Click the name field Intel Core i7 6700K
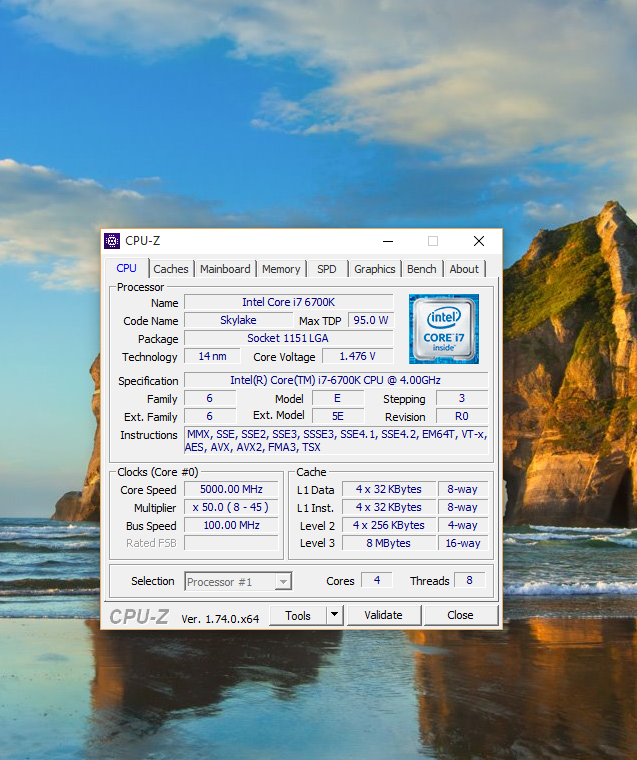The width and height of the screenshot is (637, 760). (288, 302)
